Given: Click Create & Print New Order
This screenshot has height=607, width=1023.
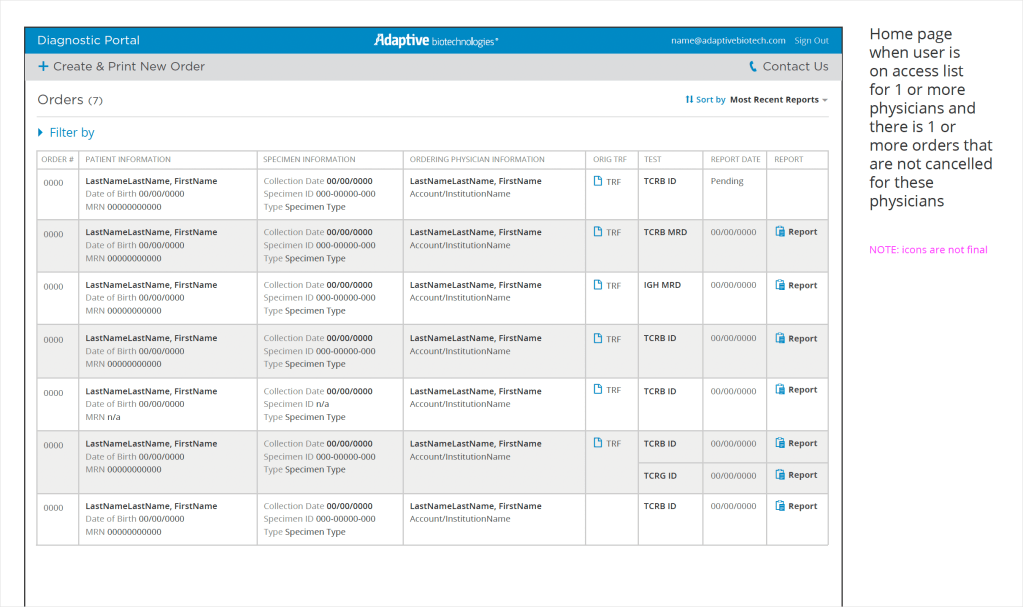Looking at the screenshot, I should pos(128,67).
